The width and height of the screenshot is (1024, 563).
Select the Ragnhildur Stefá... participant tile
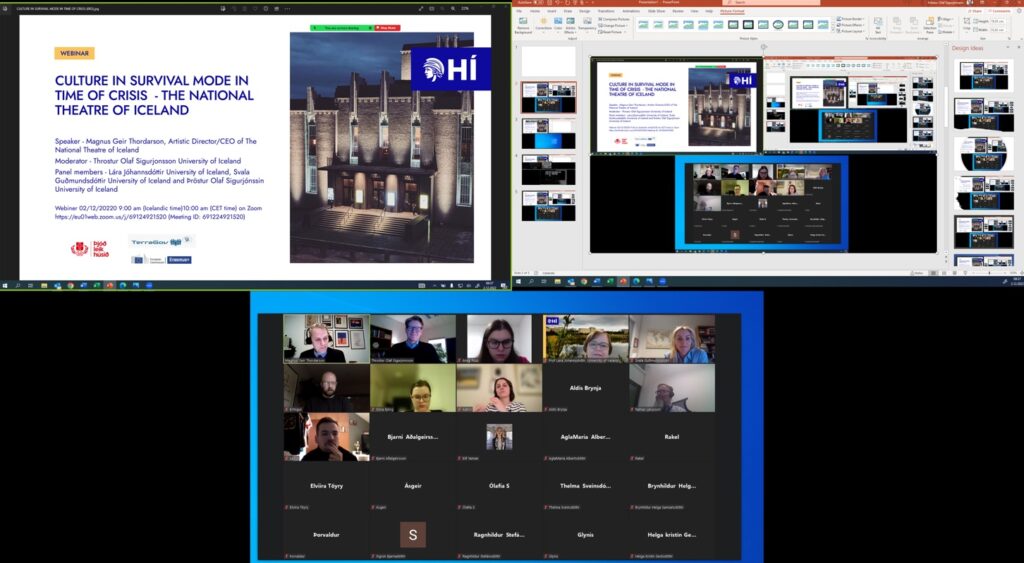[x=499, y=535]
